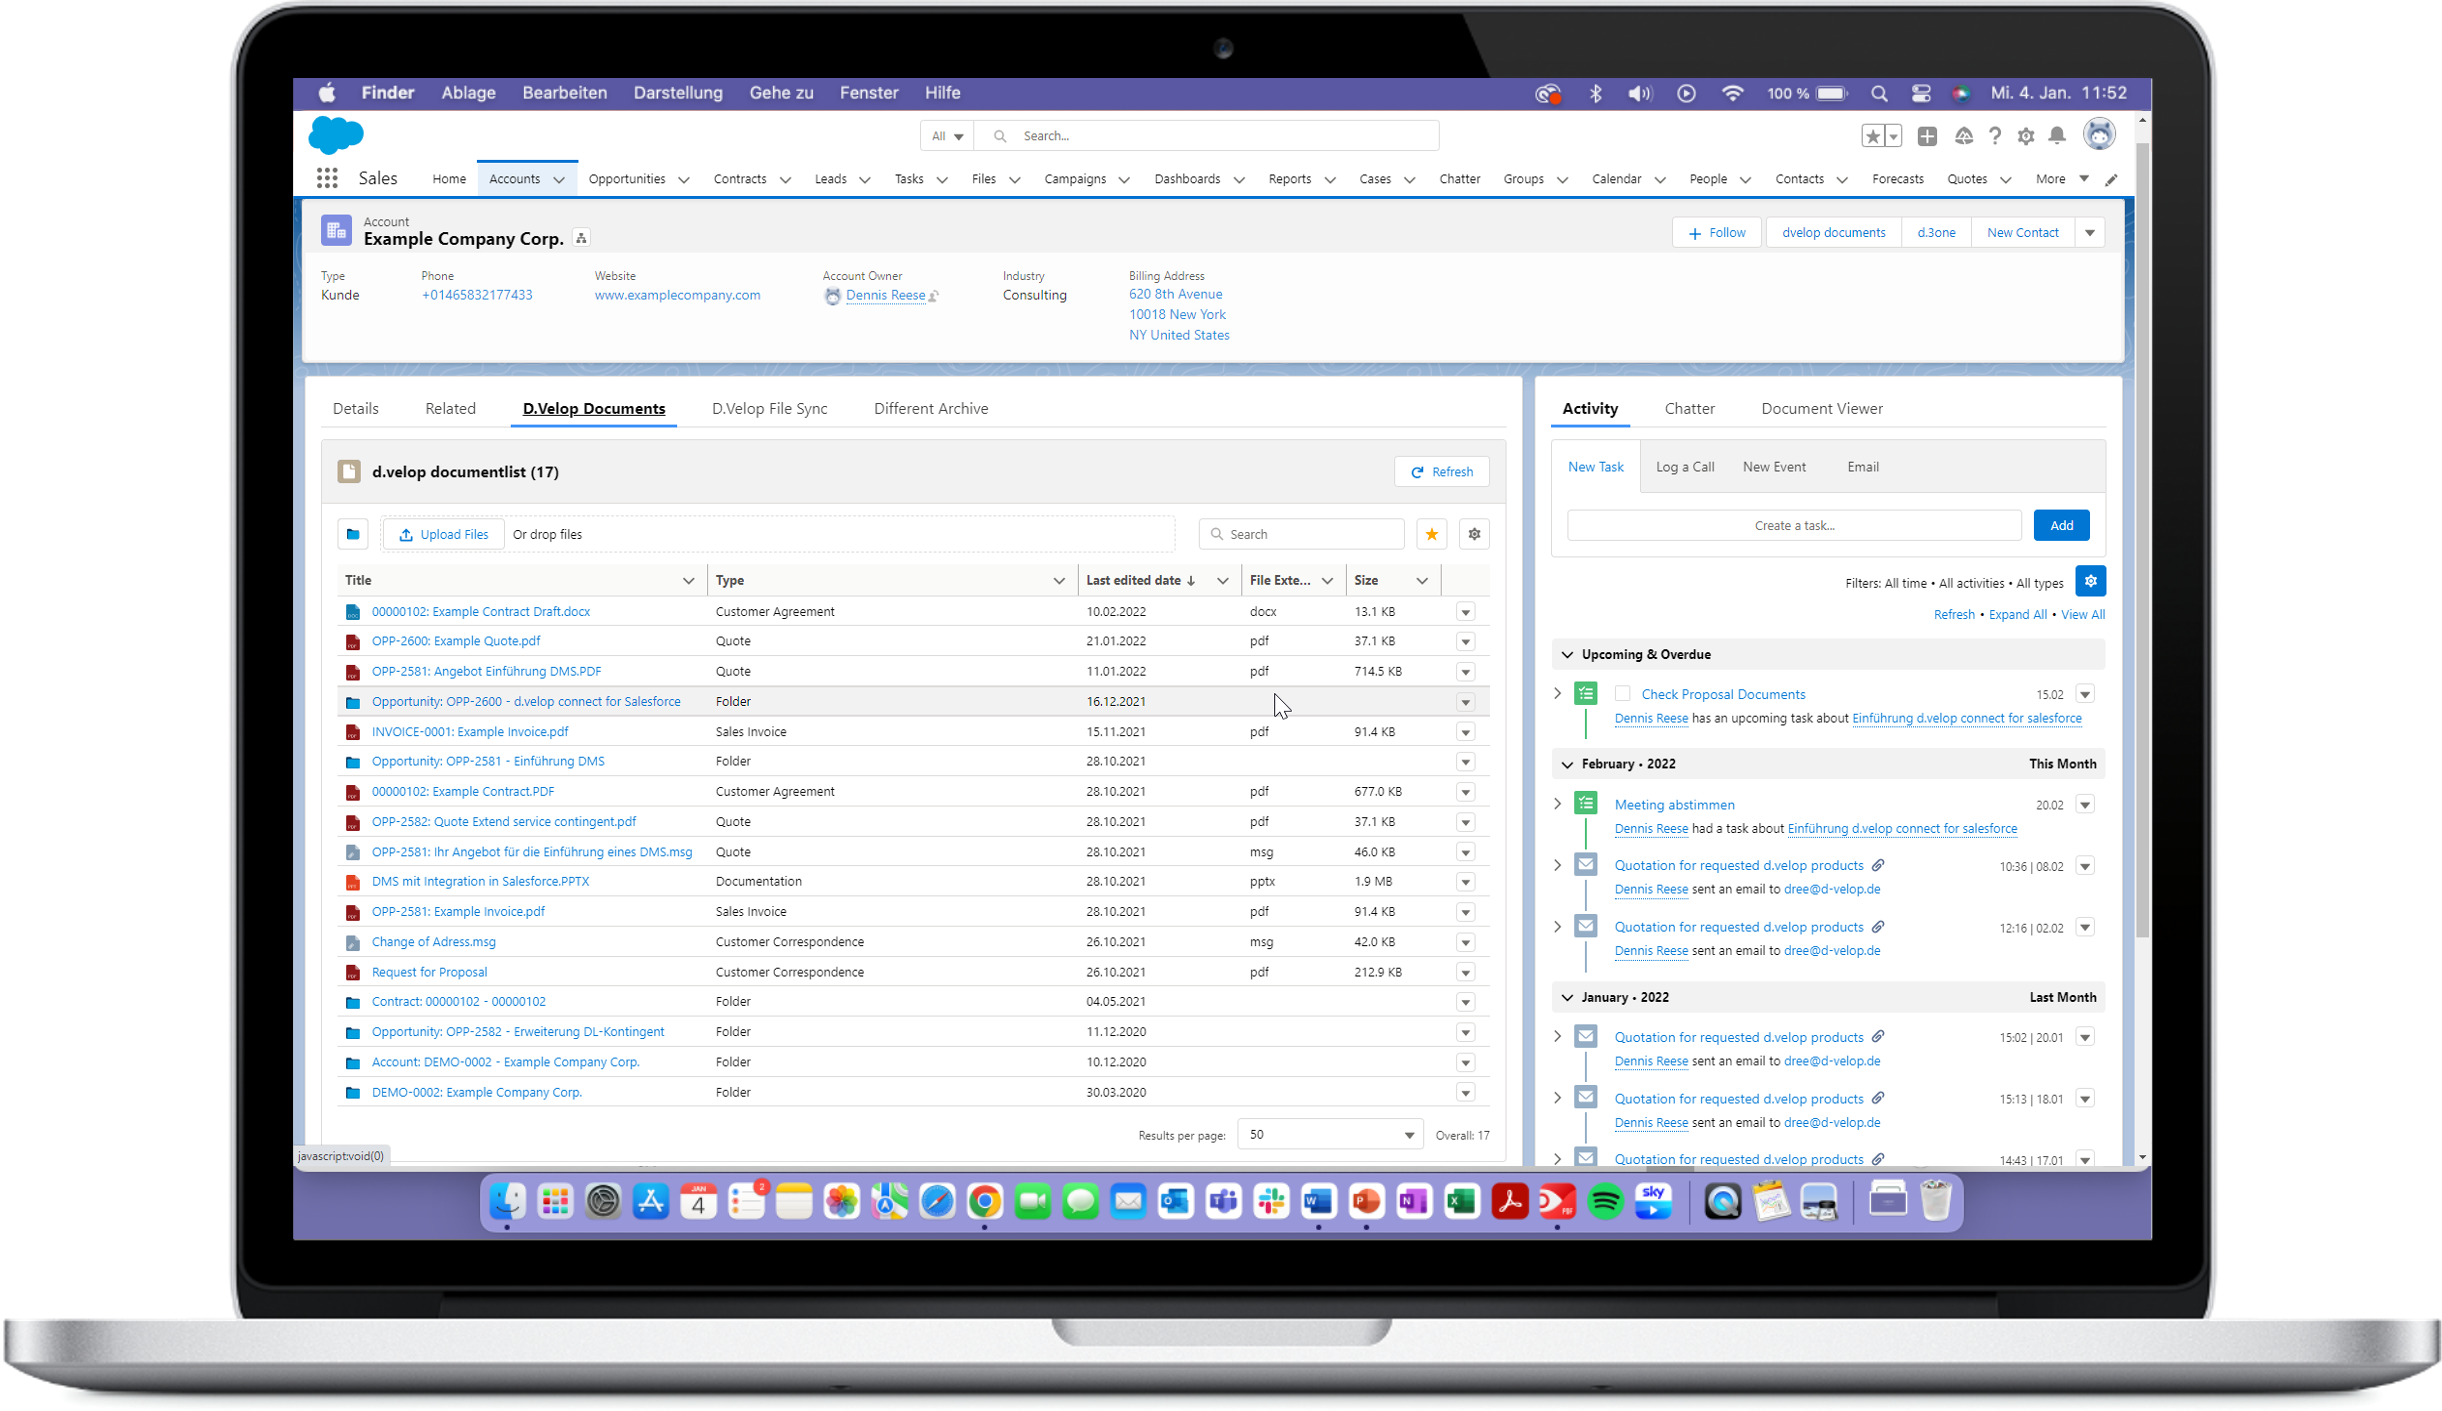Collapse the February 2022 section

[1567, 764]
